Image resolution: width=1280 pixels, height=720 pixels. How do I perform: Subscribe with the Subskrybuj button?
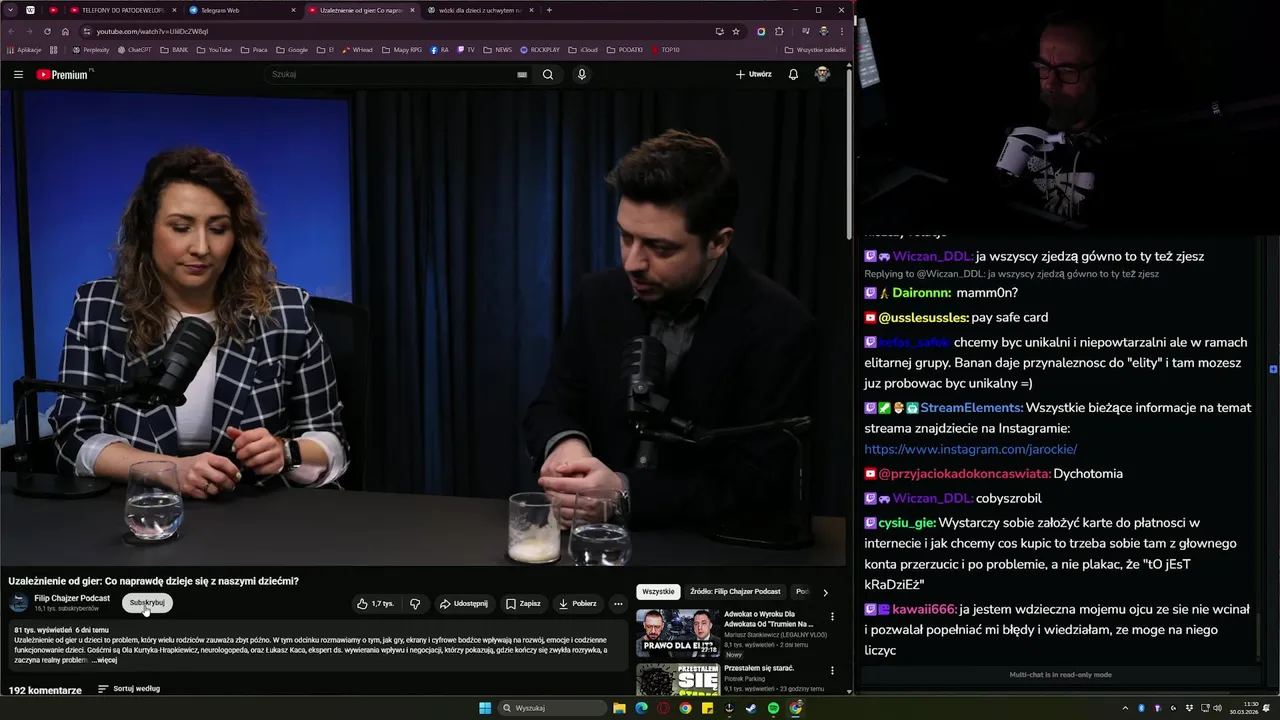pos(147,603)
